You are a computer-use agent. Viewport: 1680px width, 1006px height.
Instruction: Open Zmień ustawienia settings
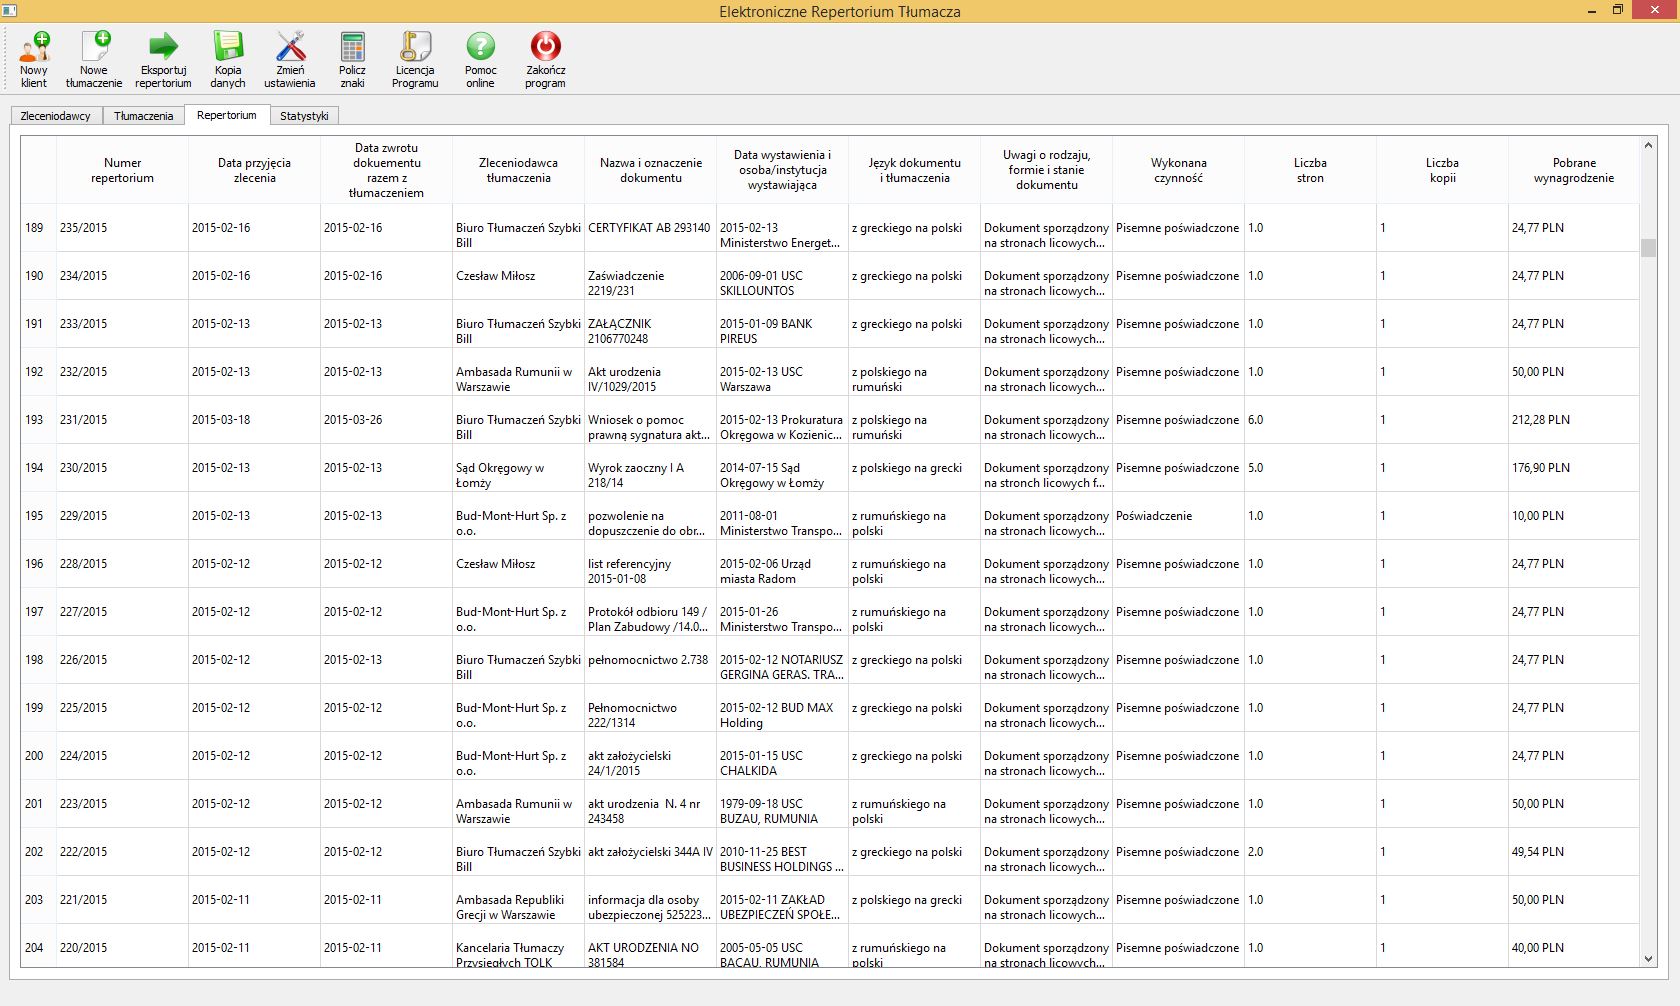tap(290, 60)
